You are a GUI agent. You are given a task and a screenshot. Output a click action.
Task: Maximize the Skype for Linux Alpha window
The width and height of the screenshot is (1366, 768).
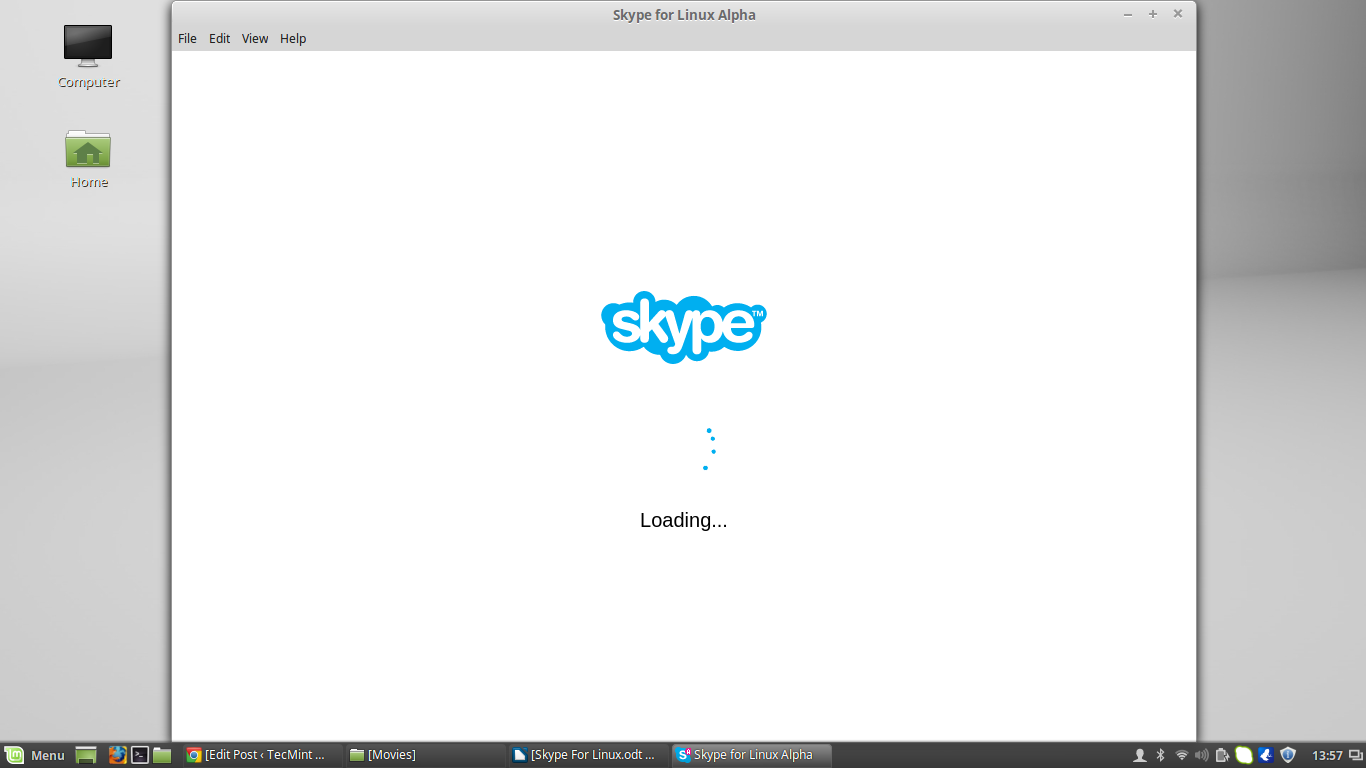(x=1153, y=14)
